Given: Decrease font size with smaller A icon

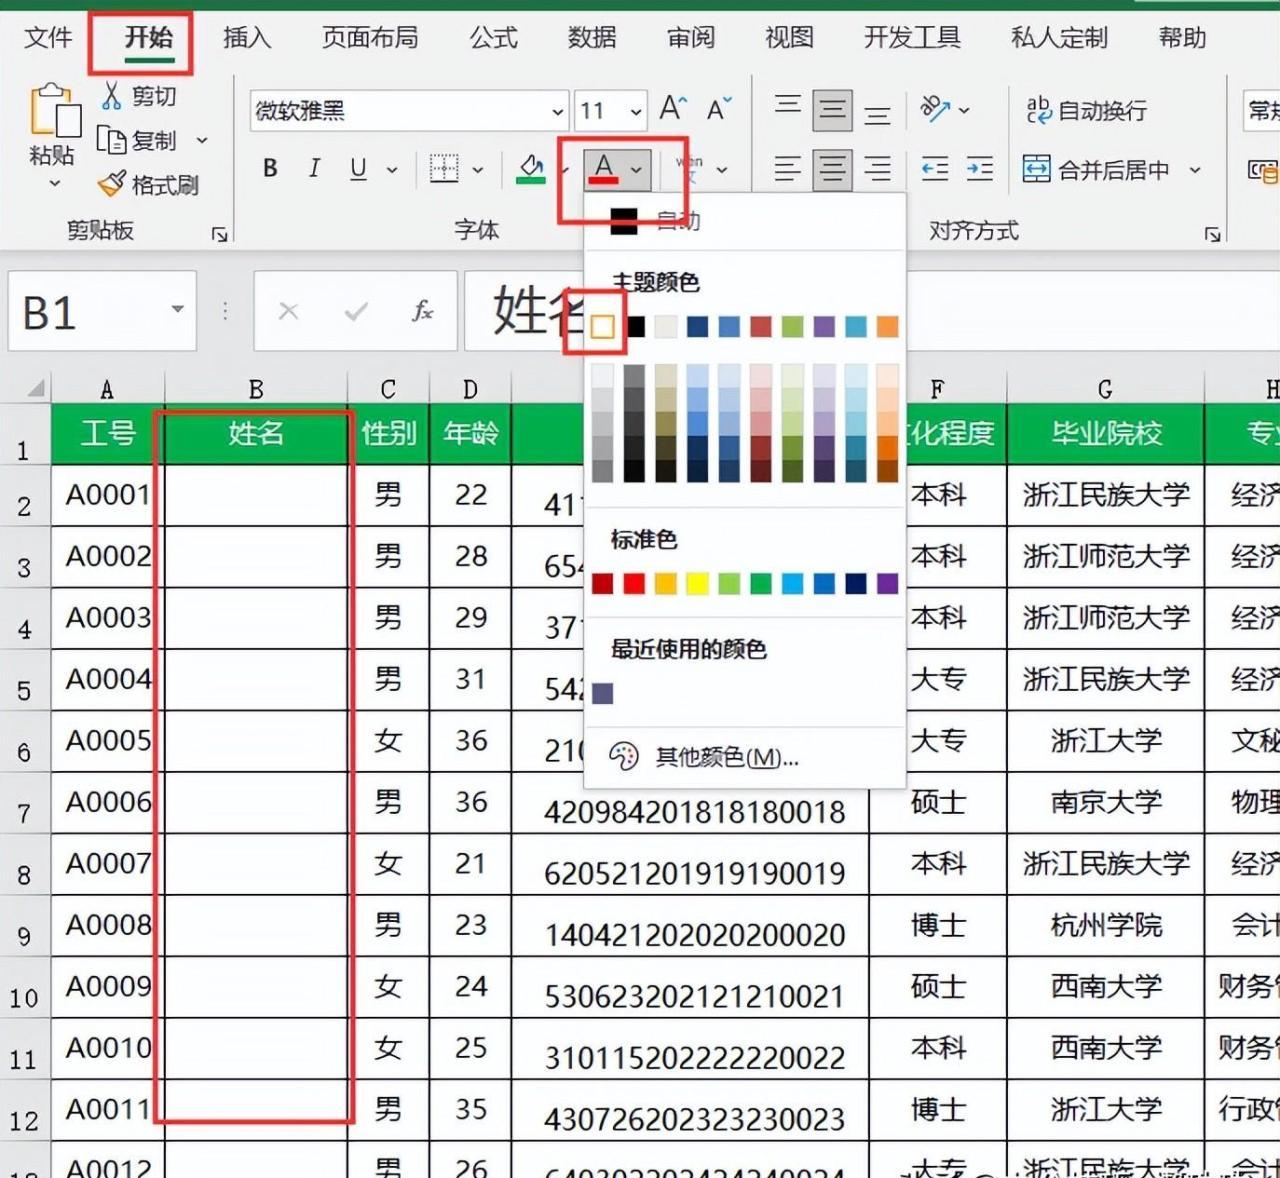Looking at the screenshot, I should [x=719, y=108].
